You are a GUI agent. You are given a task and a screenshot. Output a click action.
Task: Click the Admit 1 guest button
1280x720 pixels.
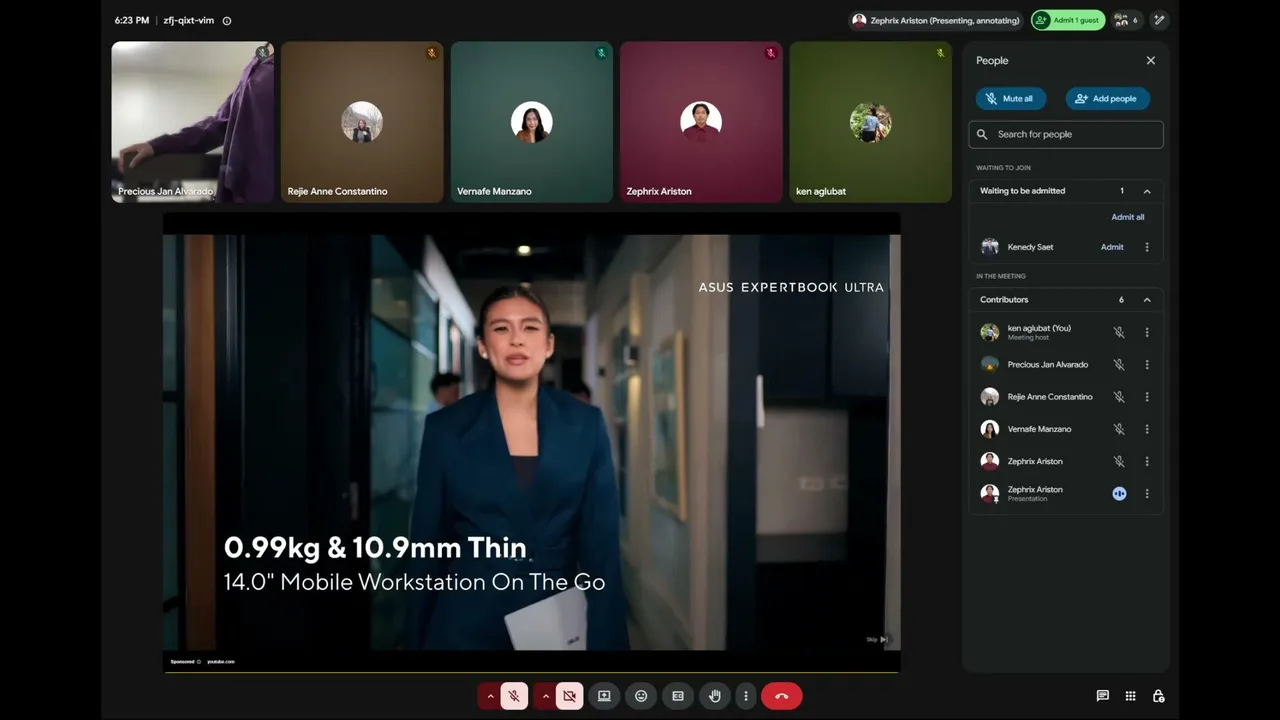tap(1068, 20)
